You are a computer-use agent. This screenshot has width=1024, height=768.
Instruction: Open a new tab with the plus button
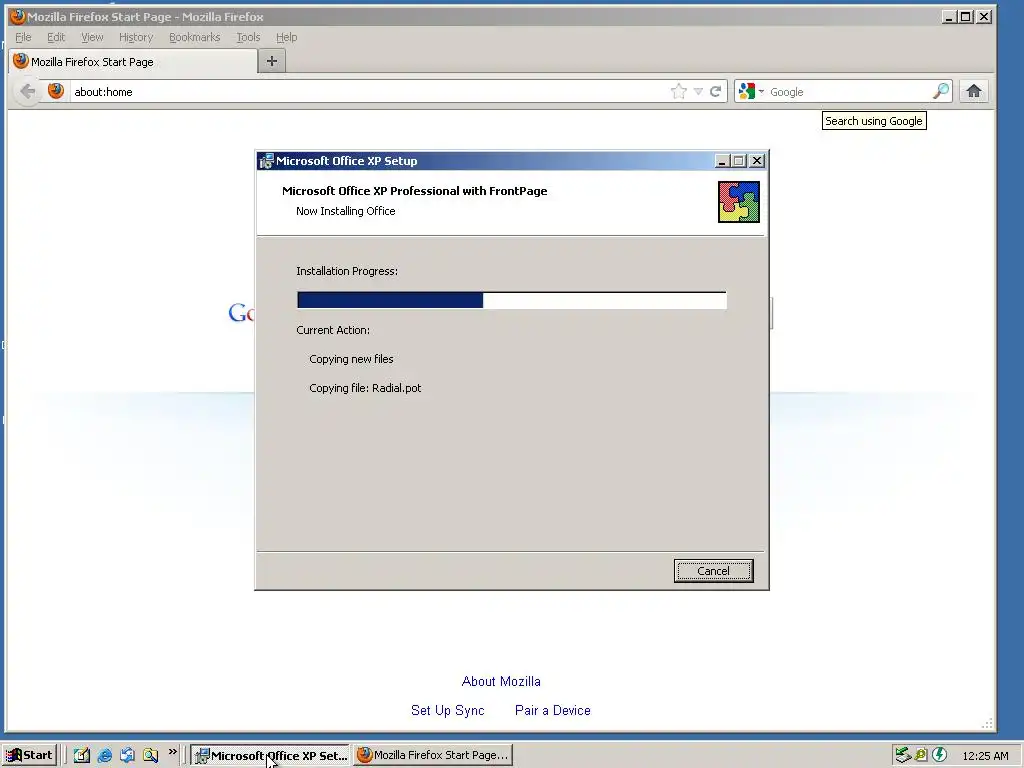pyautogui.click(x=272, y=61)
